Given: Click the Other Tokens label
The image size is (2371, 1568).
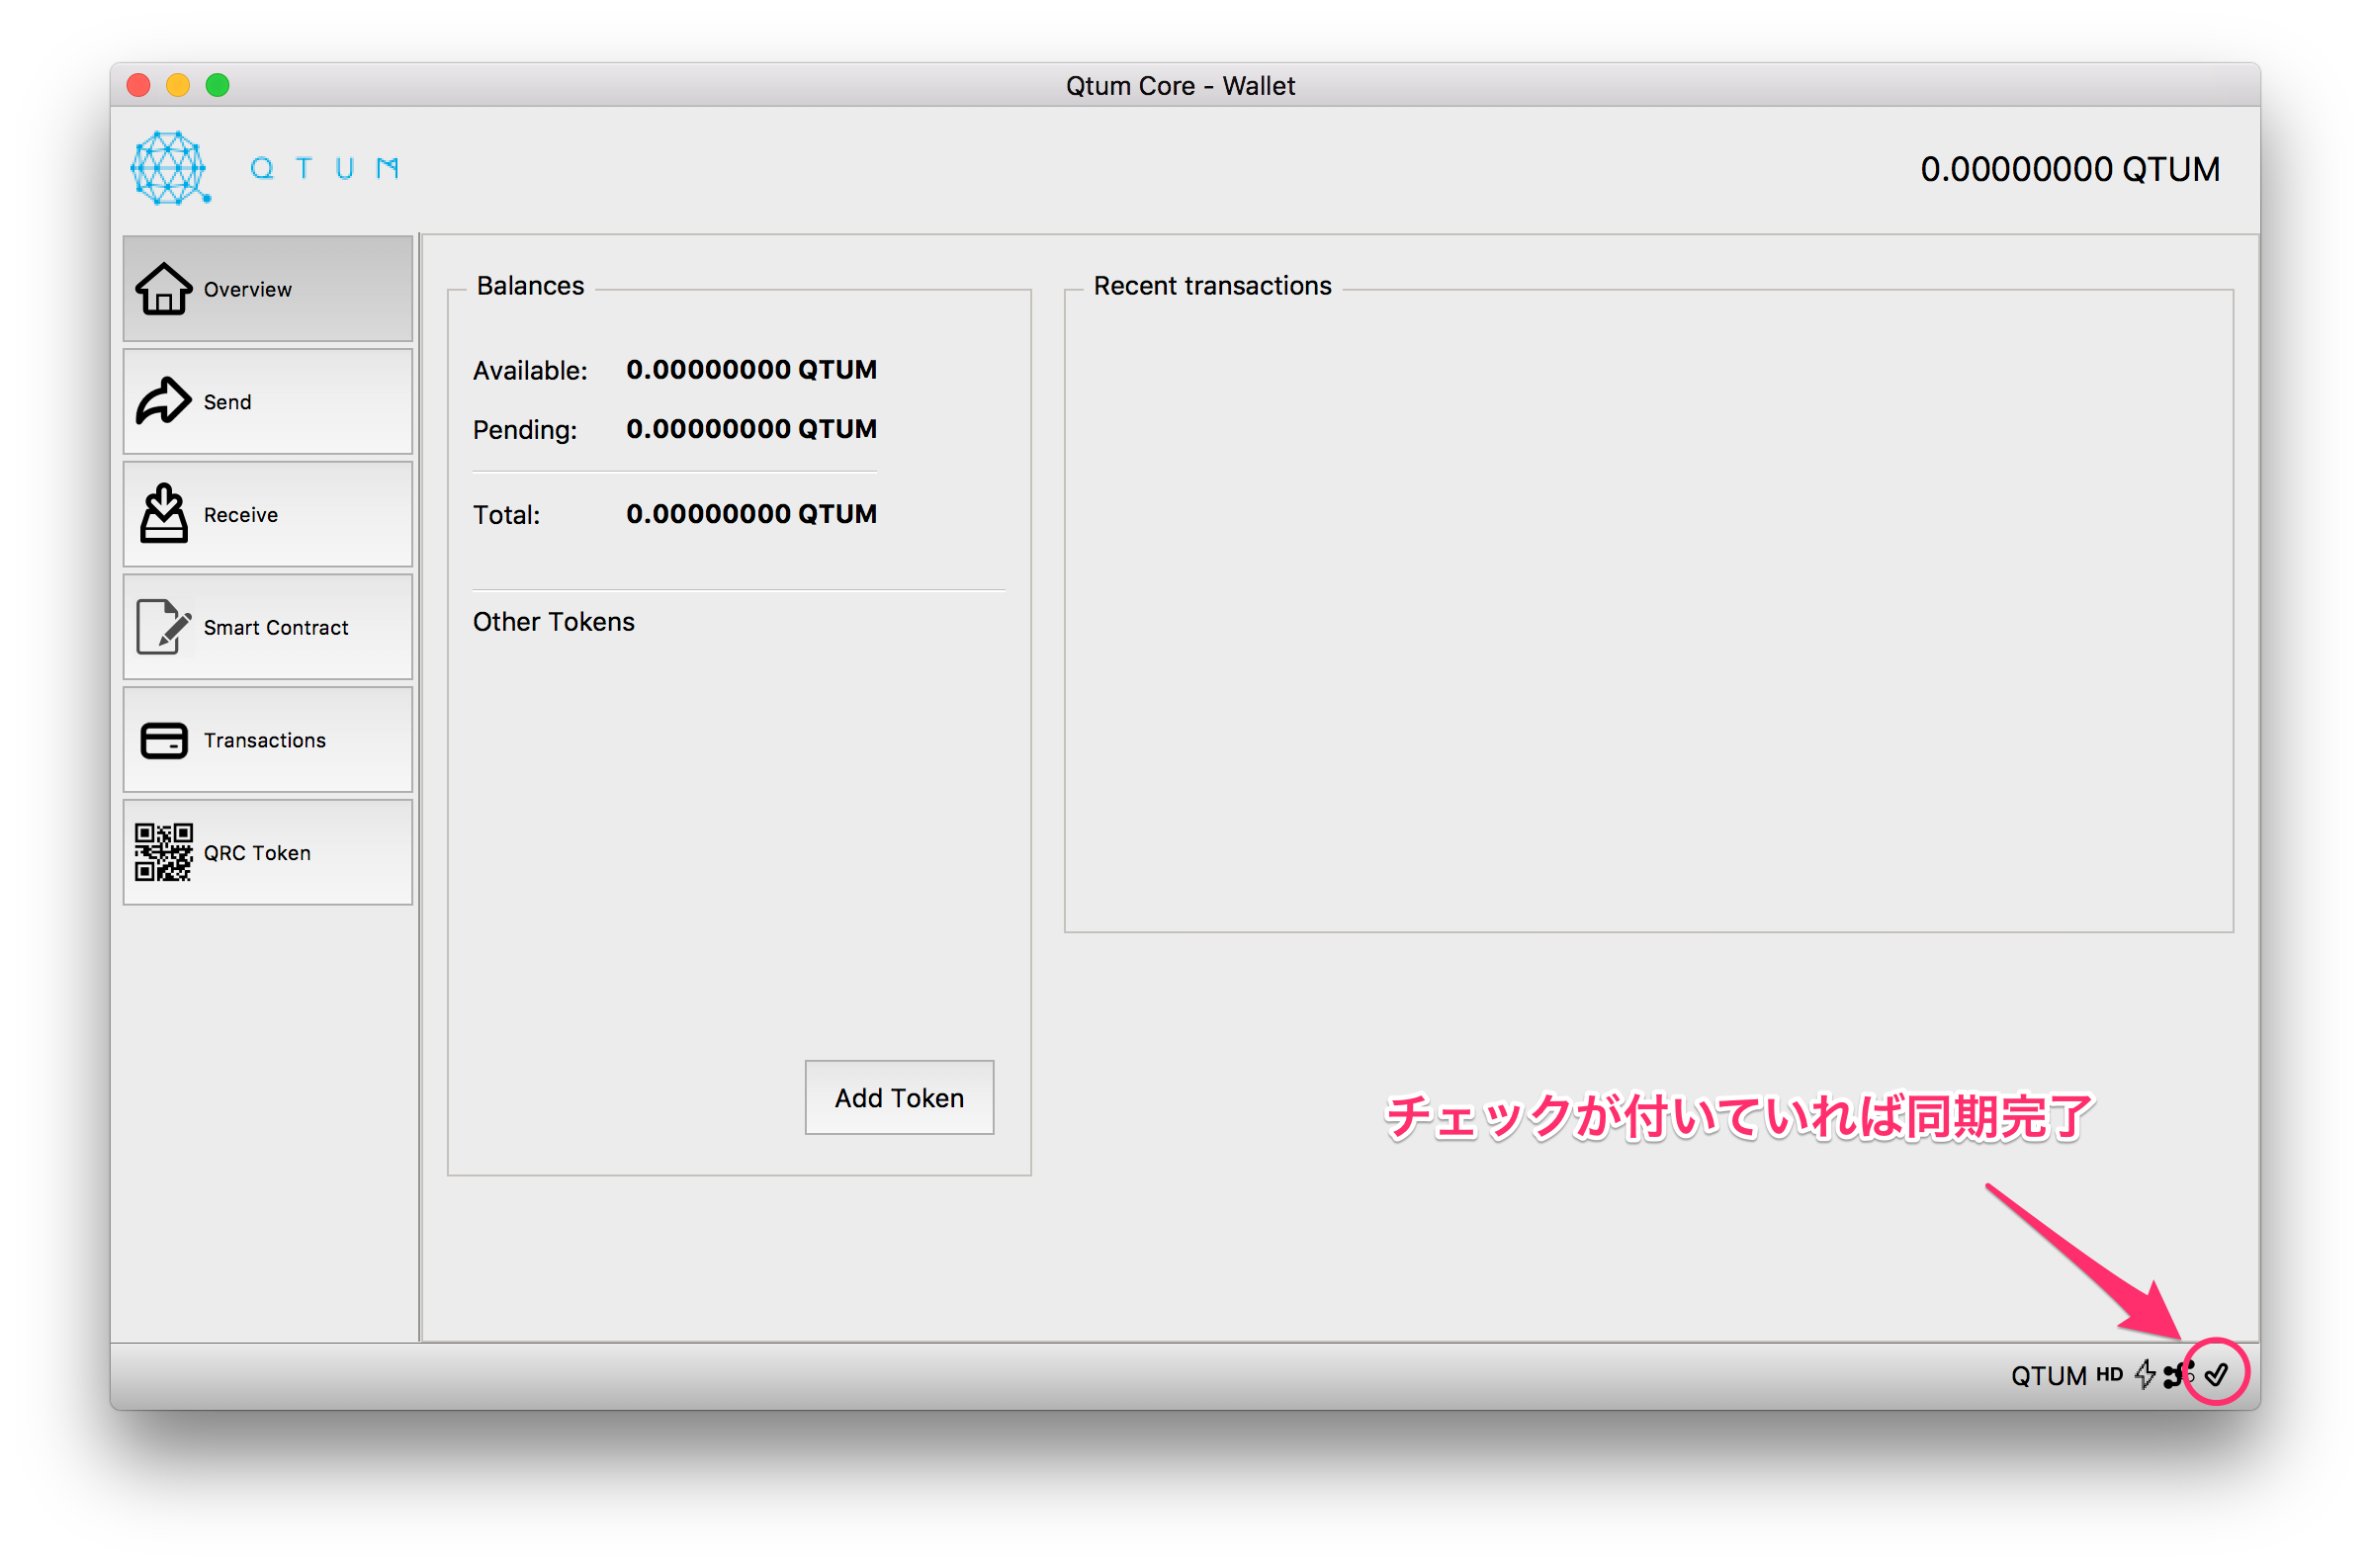Looking at the screenshot, I should pyautogui.click(x=555, y=623).
